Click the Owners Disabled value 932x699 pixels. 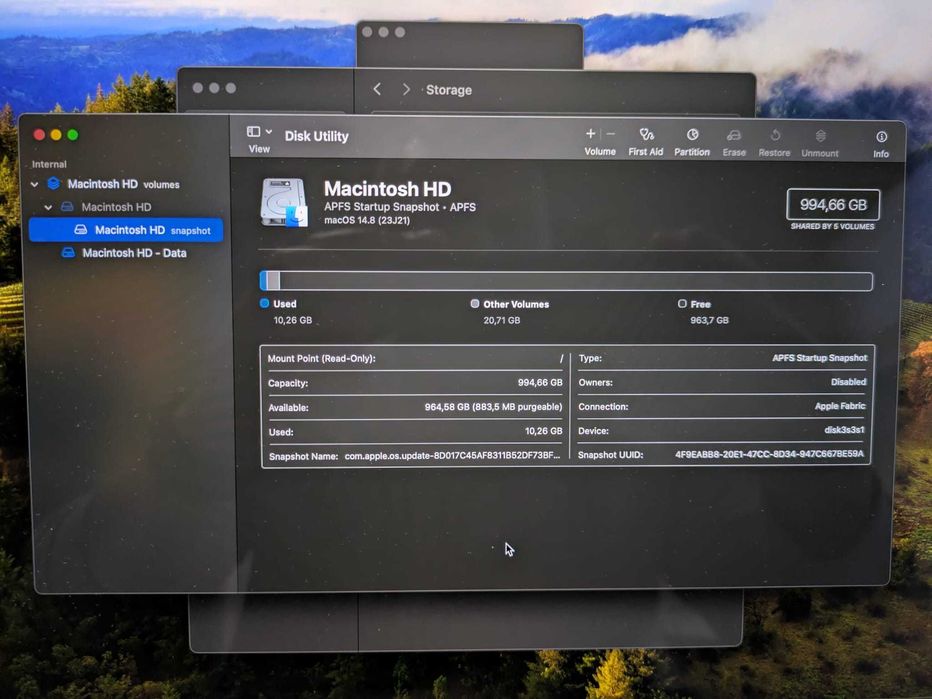848,382
